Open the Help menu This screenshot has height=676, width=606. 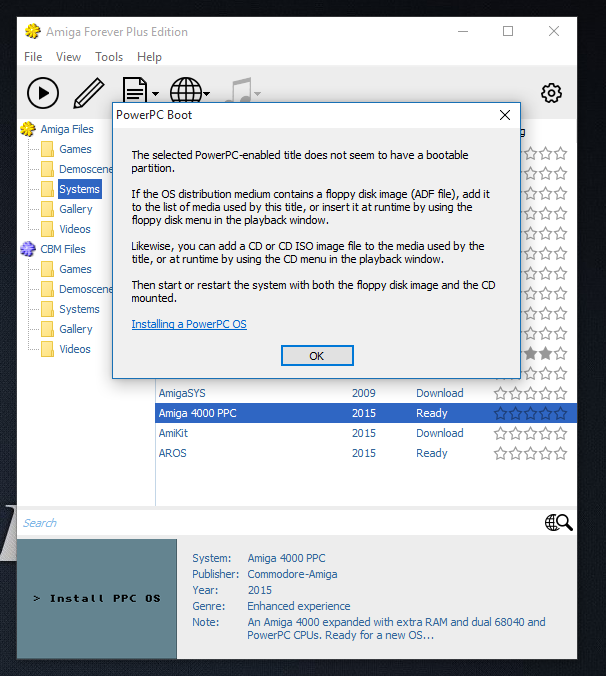[x=149, y=57]
